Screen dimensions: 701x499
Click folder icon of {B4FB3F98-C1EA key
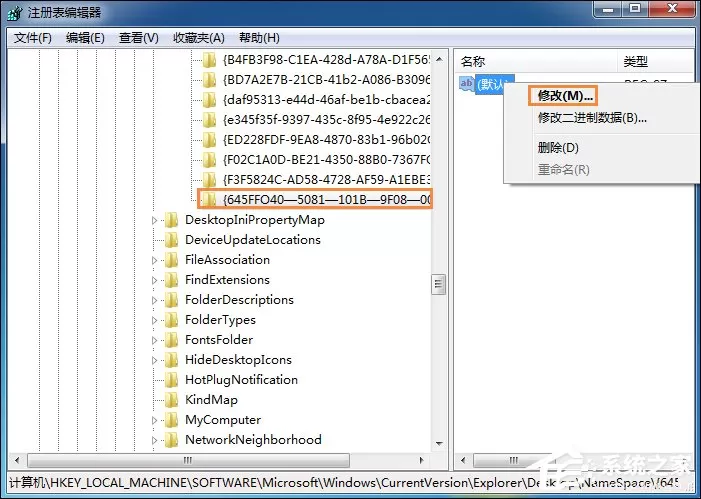[x=209, y=60]
